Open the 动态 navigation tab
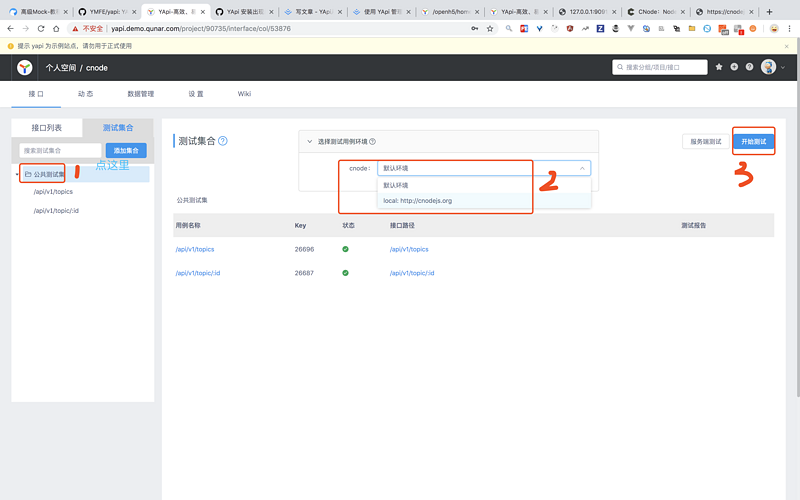Viewport: 800px width, 500px height. pyautogui.click(x=85, y=94)
